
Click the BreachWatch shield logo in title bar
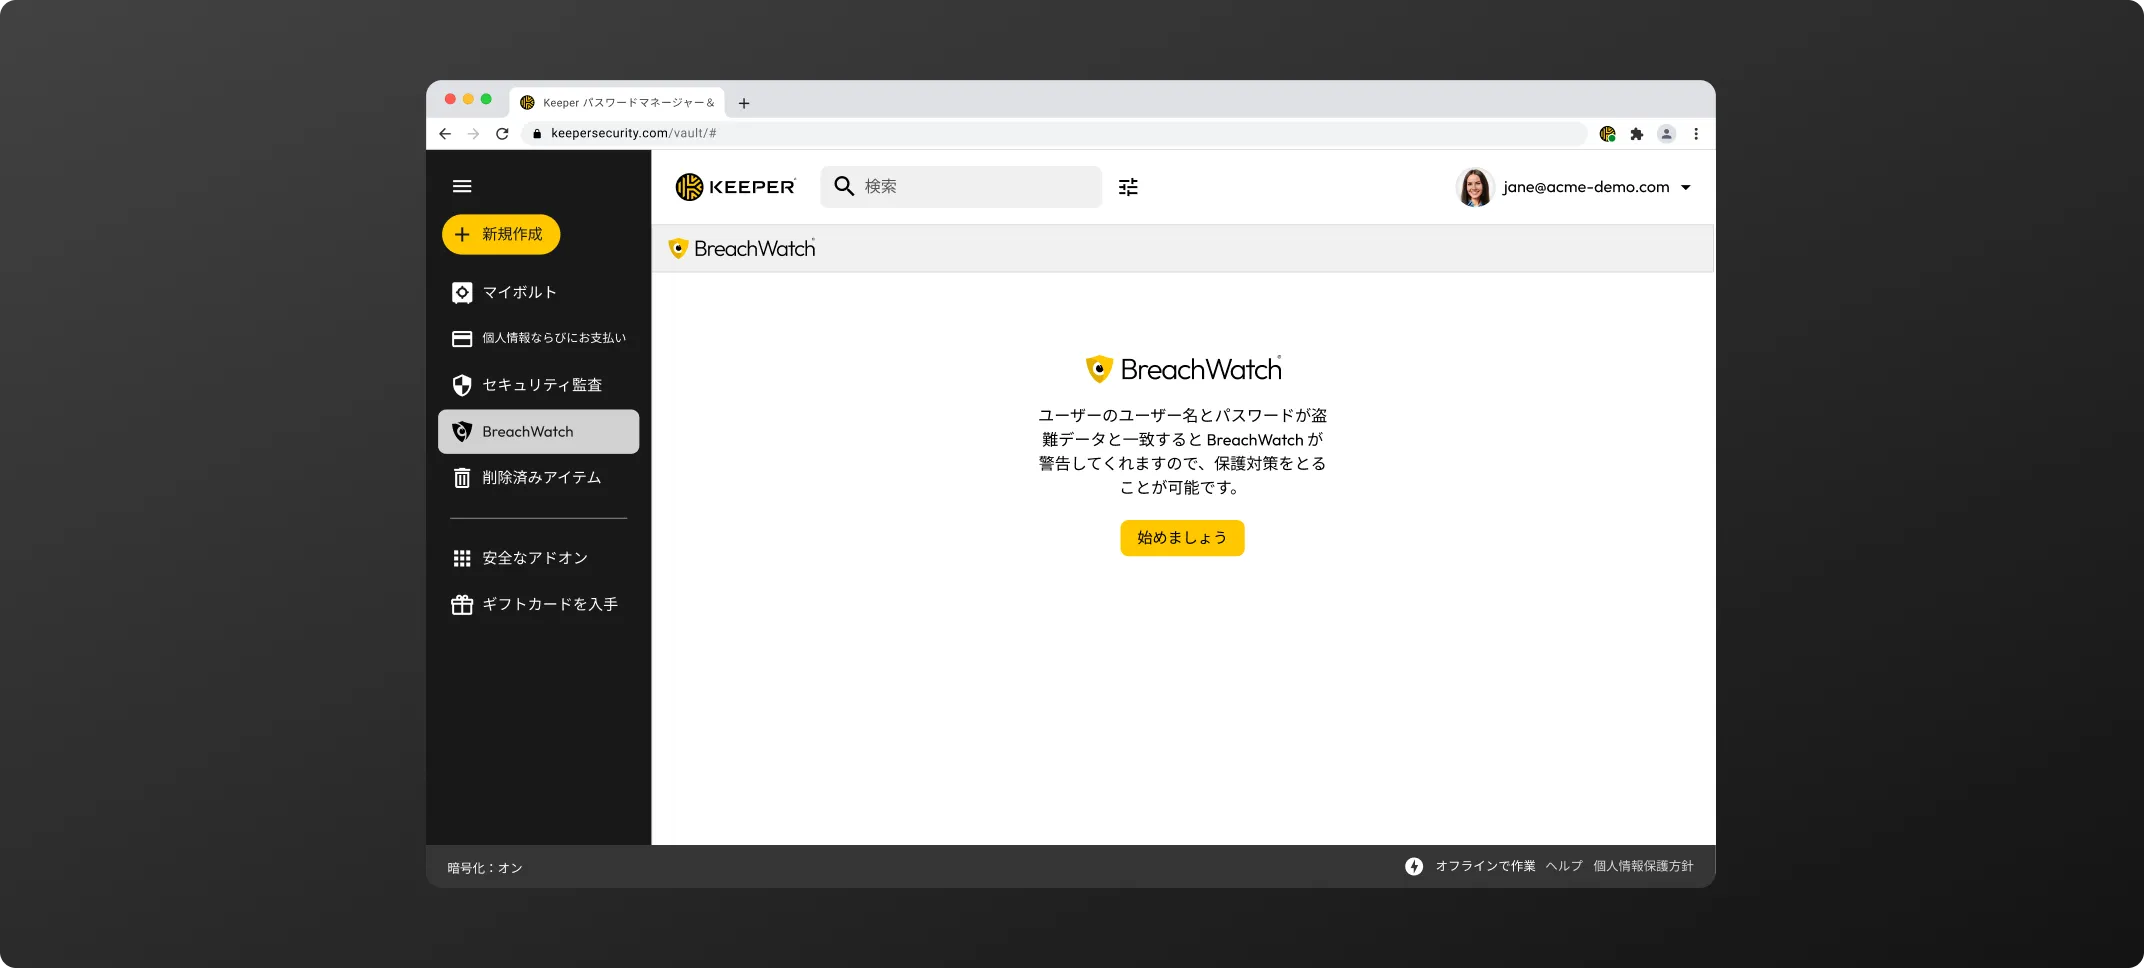click(x=678, y=248)
